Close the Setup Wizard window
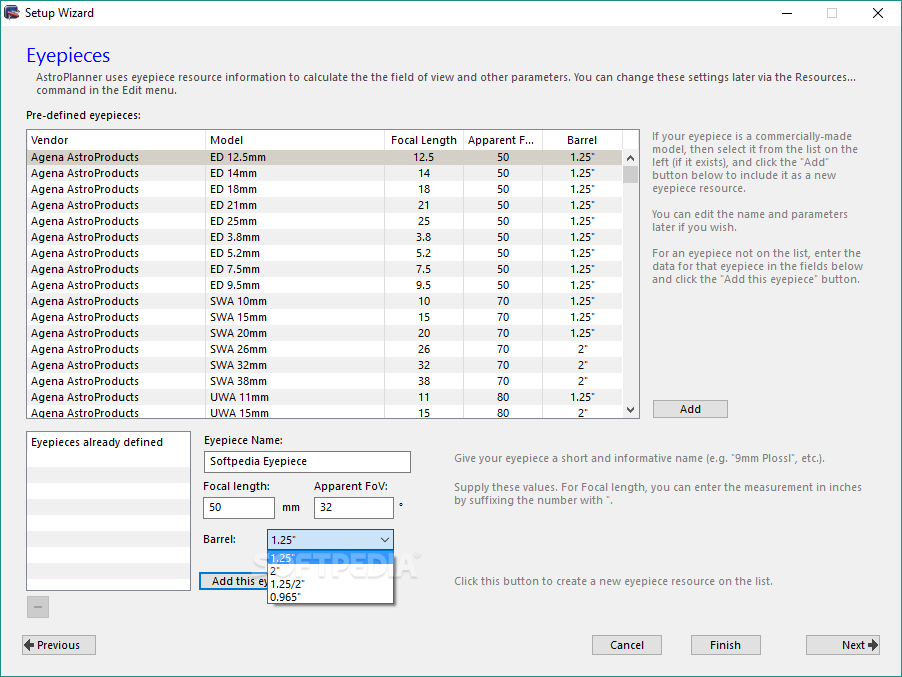Image resolution: width=902 pixels, height=677 pixels. pos(878,13)
